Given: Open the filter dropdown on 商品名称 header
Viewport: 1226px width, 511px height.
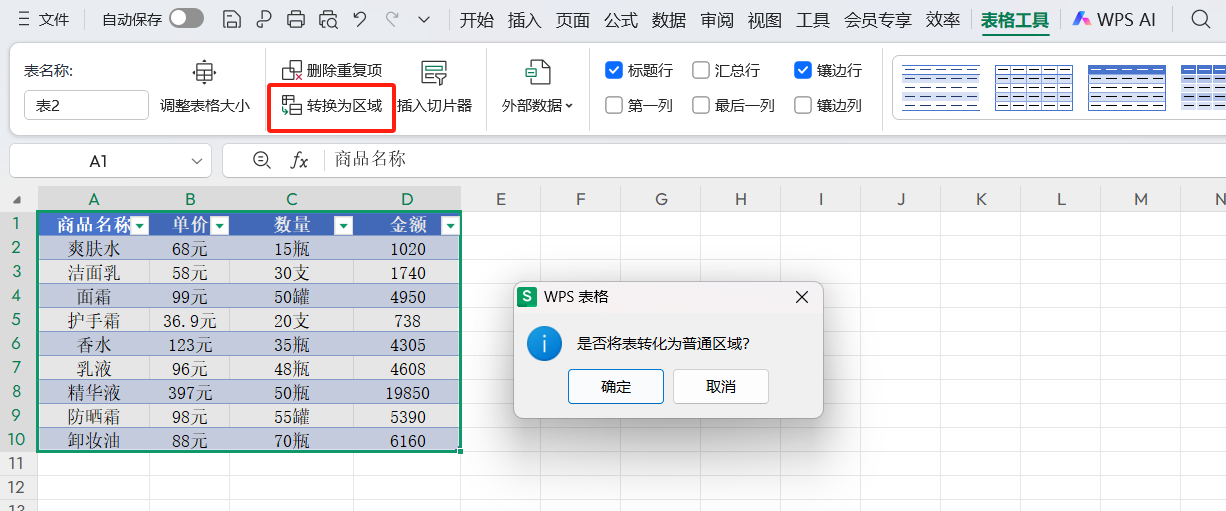Looking at the screenshot, I should tap(140, 226).
